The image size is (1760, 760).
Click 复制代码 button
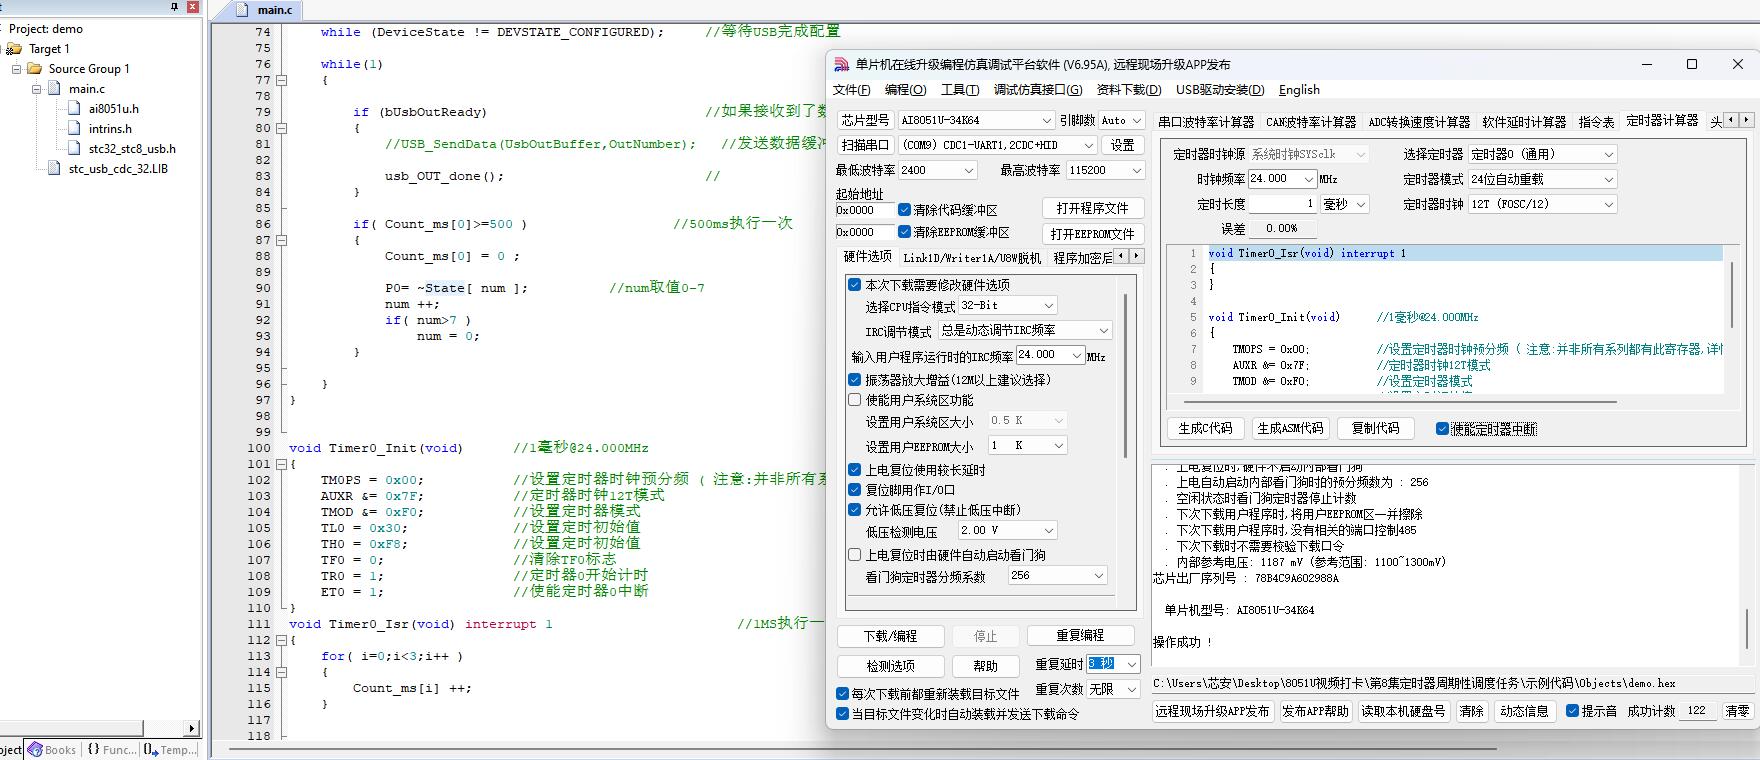(x=1375, y=428)
